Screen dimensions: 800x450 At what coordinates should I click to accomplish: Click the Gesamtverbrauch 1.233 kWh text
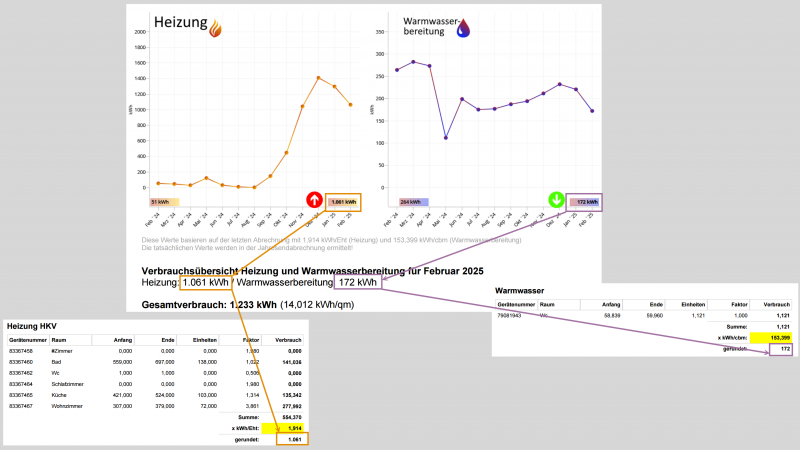(x=209, y=305)
